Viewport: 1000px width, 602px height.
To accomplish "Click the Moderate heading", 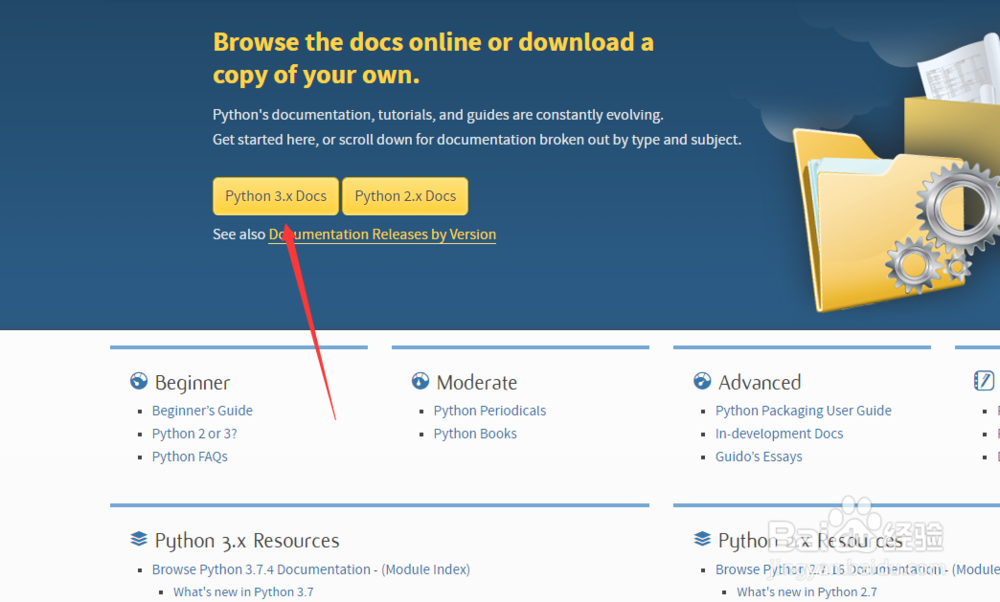I will pos(476,383).
